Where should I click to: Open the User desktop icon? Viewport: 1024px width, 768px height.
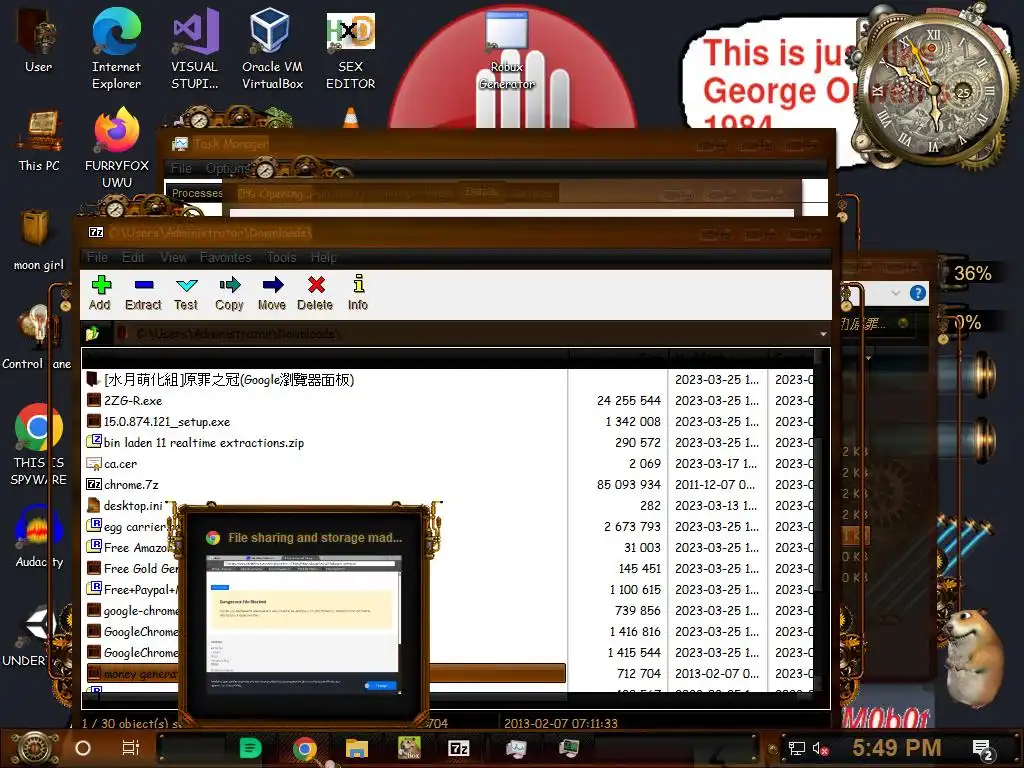(x=38, y=40)
